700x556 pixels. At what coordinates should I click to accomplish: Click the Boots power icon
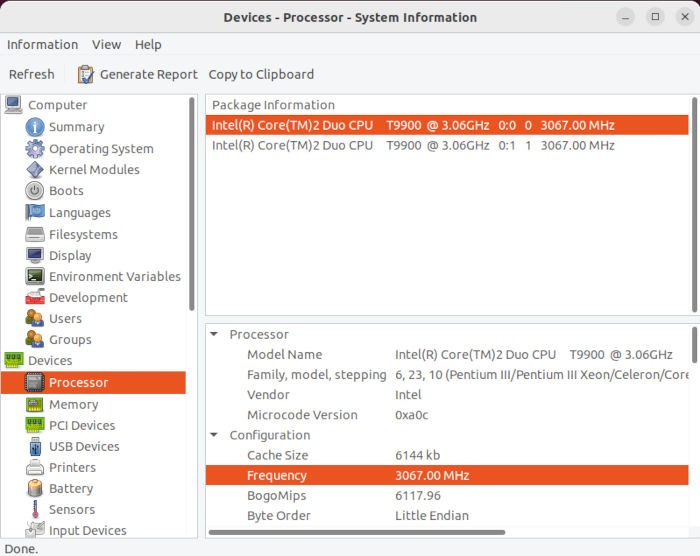tap(35, 191)
